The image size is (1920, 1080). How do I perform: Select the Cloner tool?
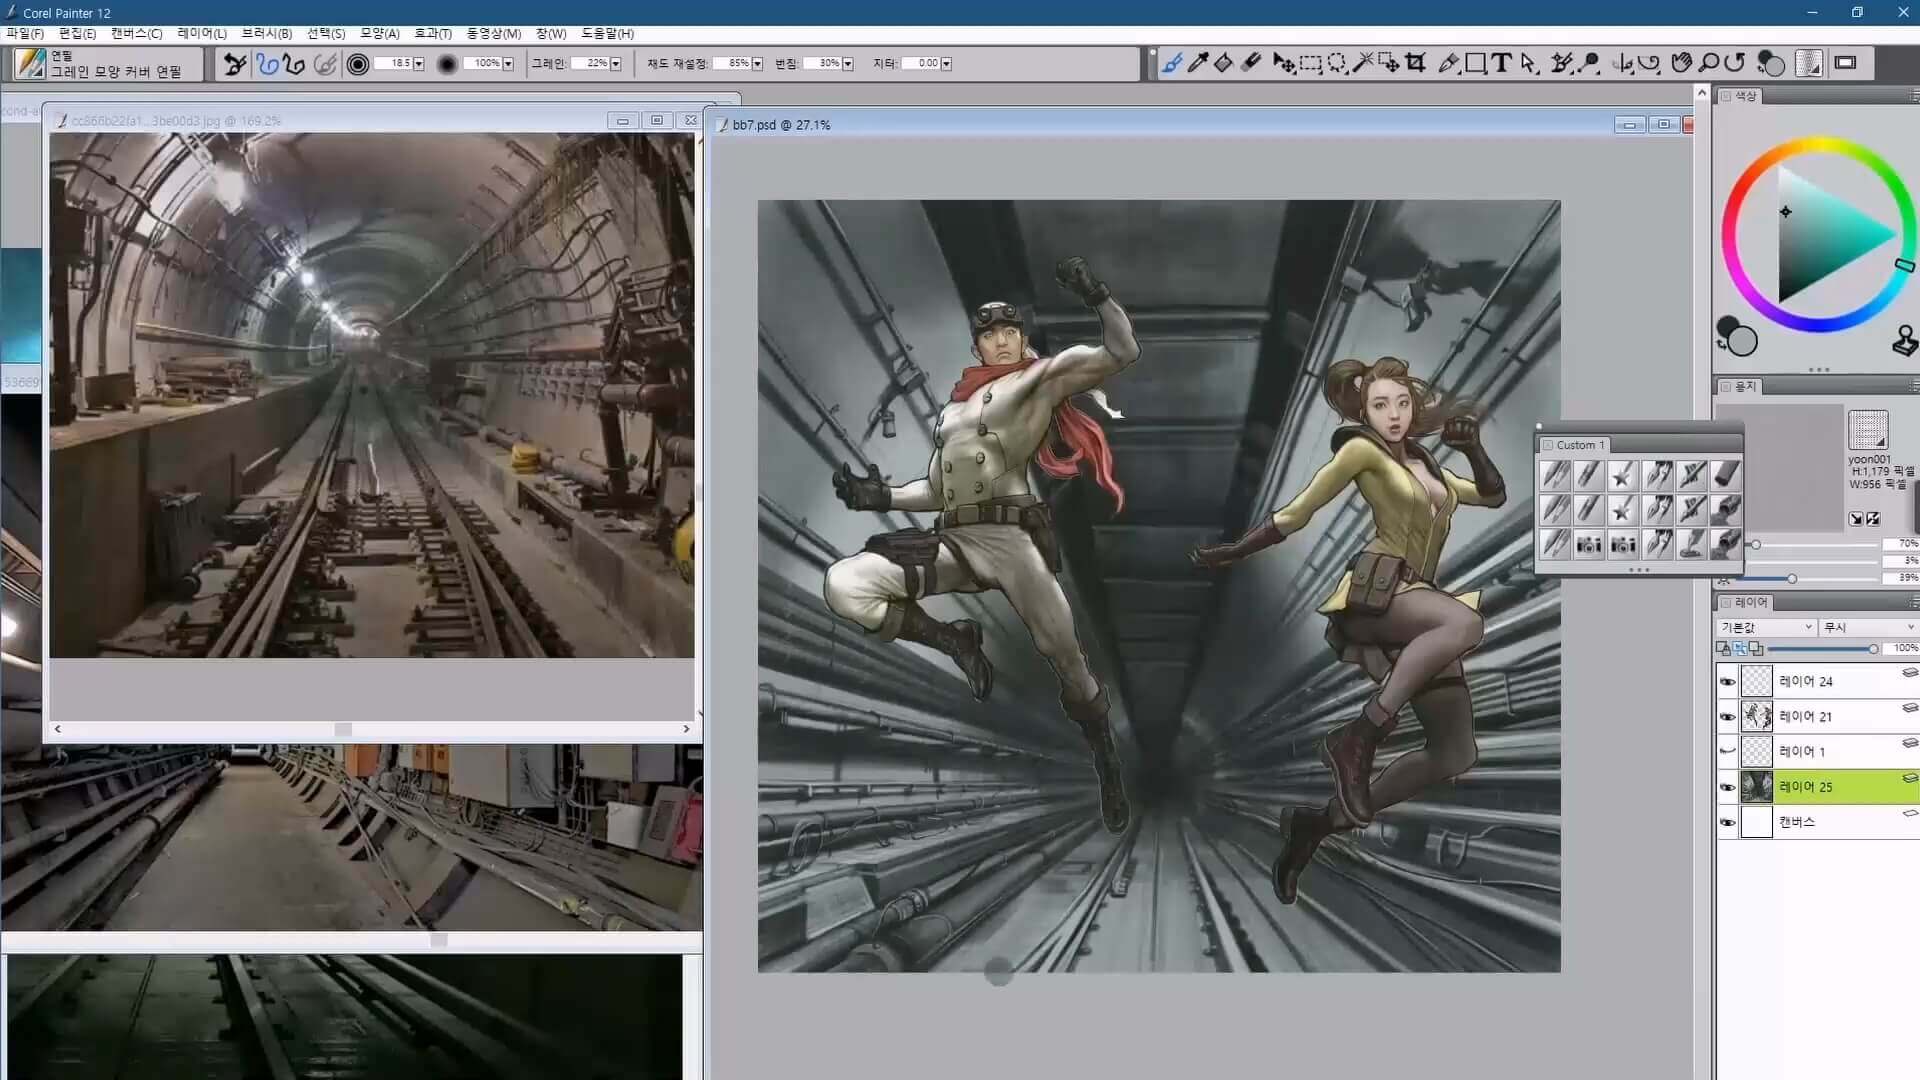pos(1561,63)
